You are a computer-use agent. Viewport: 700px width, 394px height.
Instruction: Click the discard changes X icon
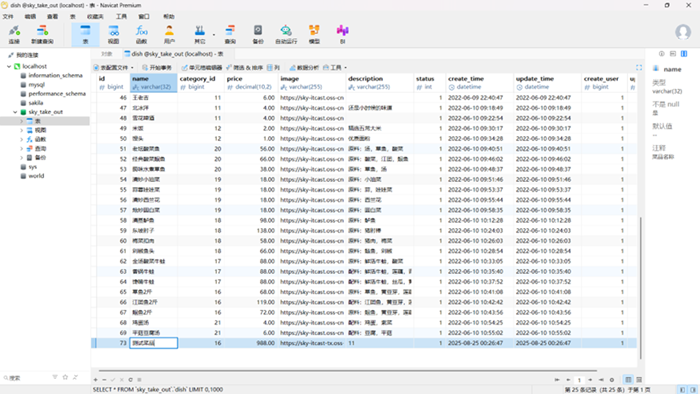click(121, 380)
